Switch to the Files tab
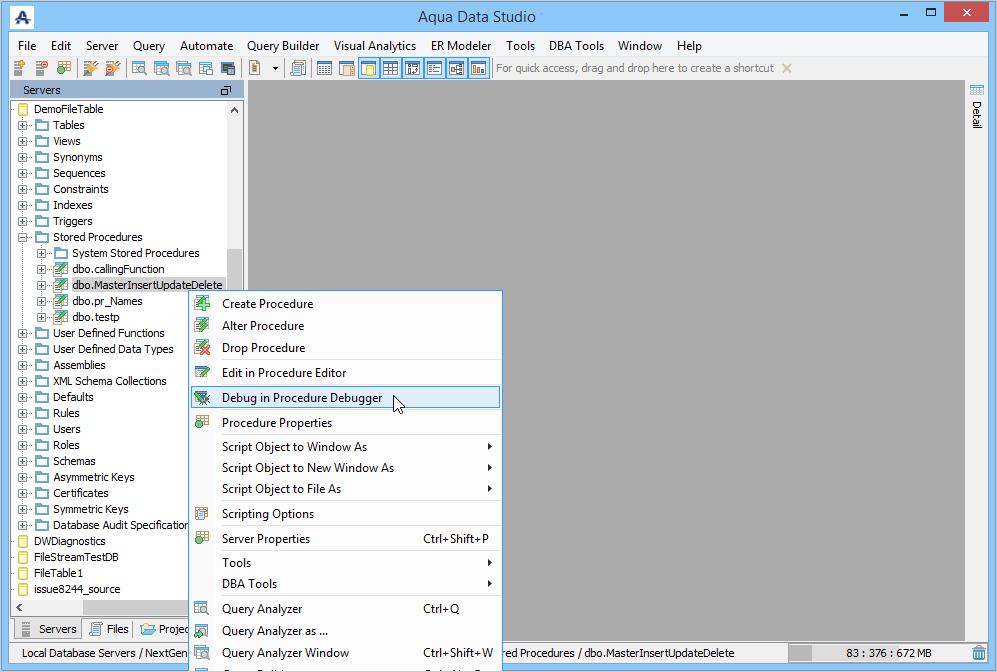Viewport: 997px width, 672px height. (109, 629)
